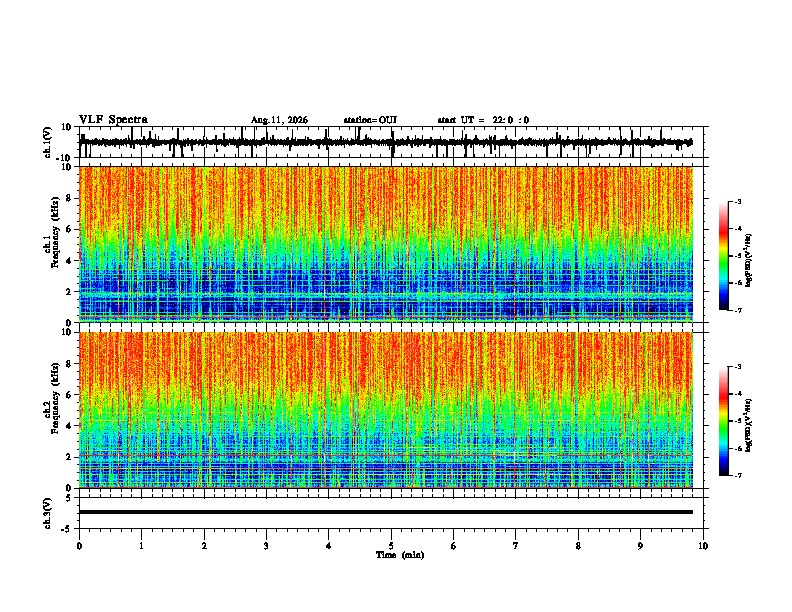This screenshot has height=612, width=792.
Task: Click '-3' on the ch.1 color bar
Action: point(738,201)
